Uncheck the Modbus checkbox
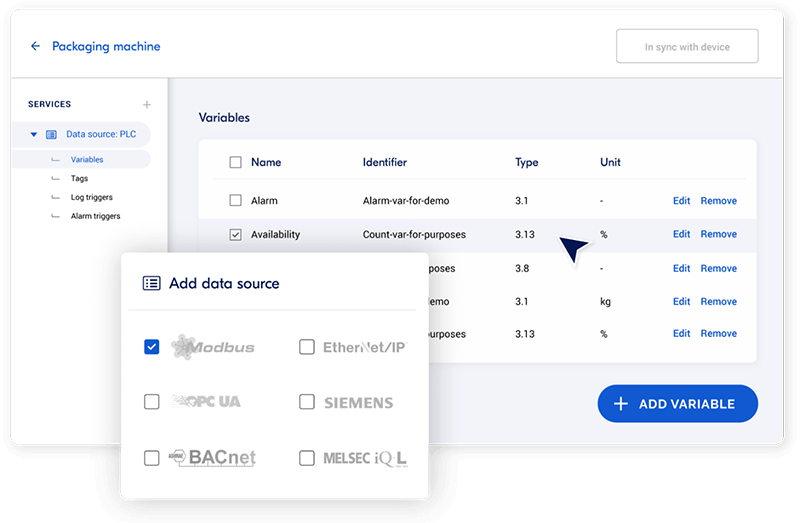Image resolution: width=800 pixels, height=523 pixels. tap(151, 347)
